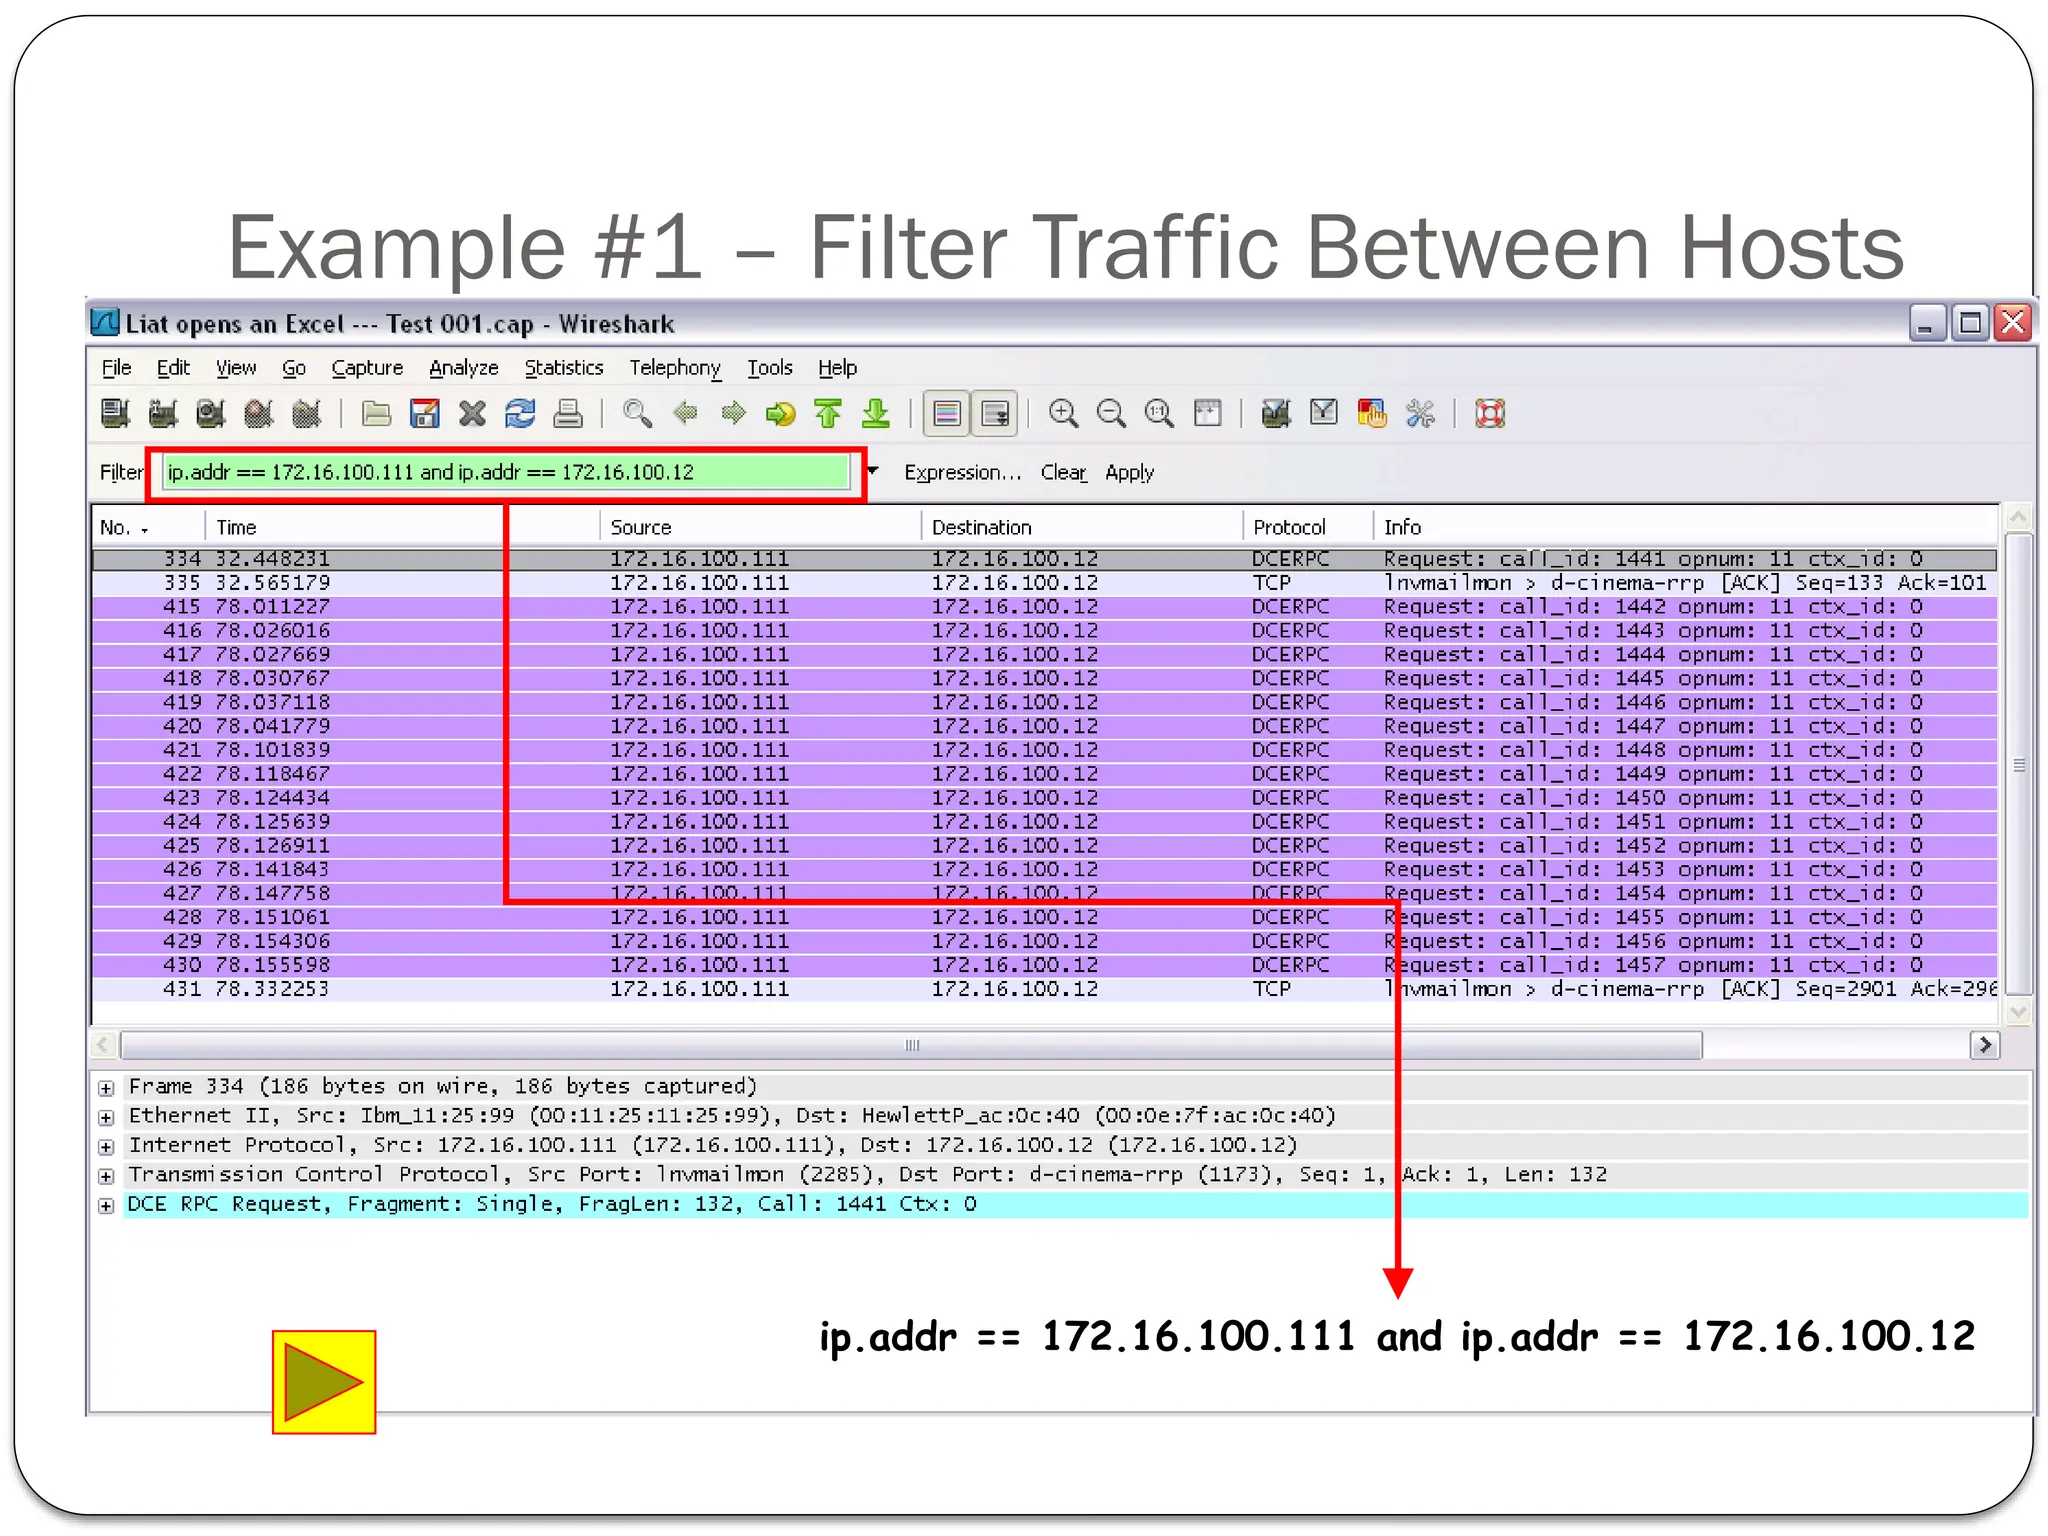Expand the Frame 334 tree node
2048x1536 pixels.
pos(106,1088)
